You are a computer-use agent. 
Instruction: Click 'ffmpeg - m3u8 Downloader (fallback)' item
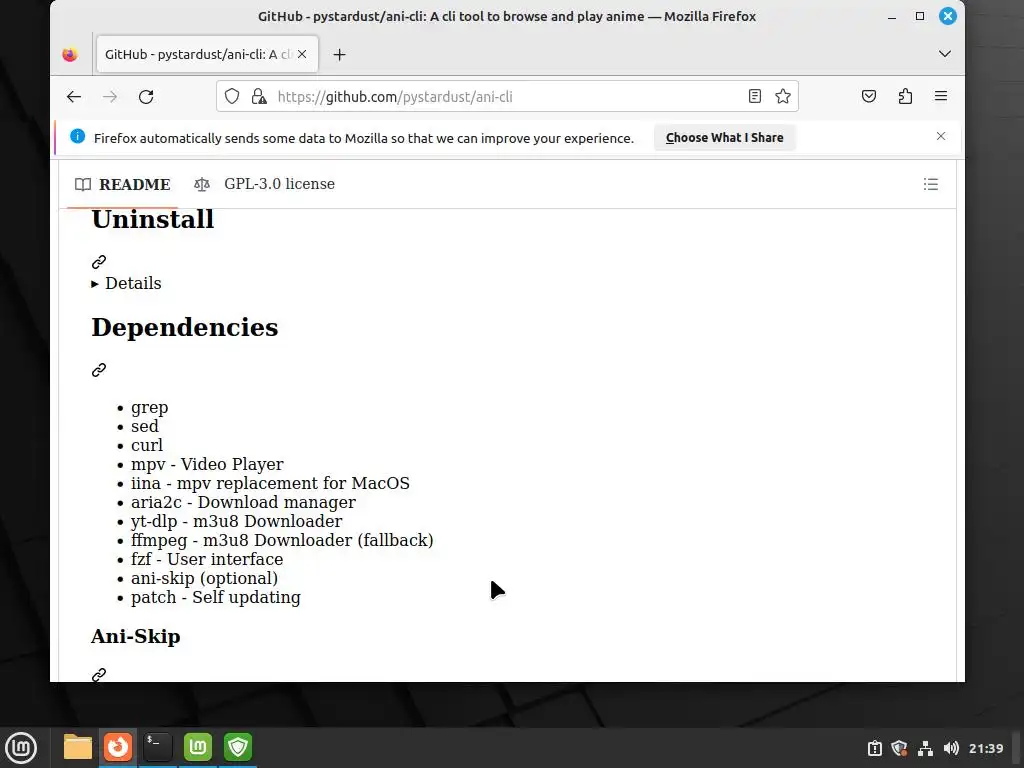pos(282,540)
